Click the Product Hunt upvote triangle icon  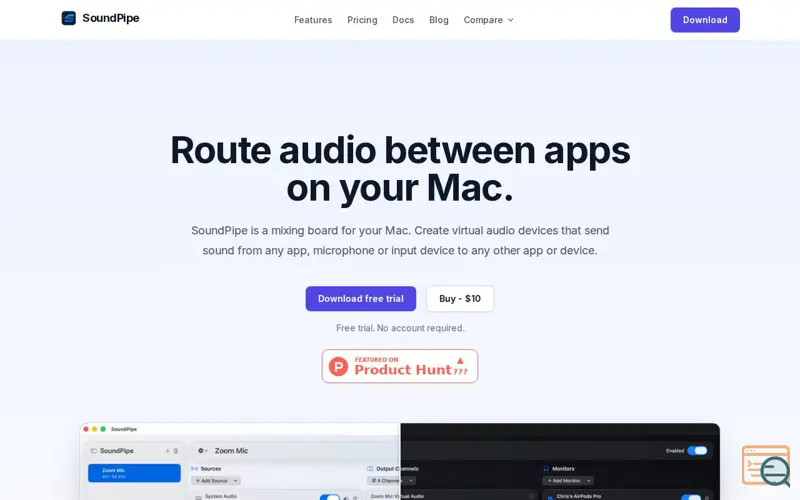[460, 361]
